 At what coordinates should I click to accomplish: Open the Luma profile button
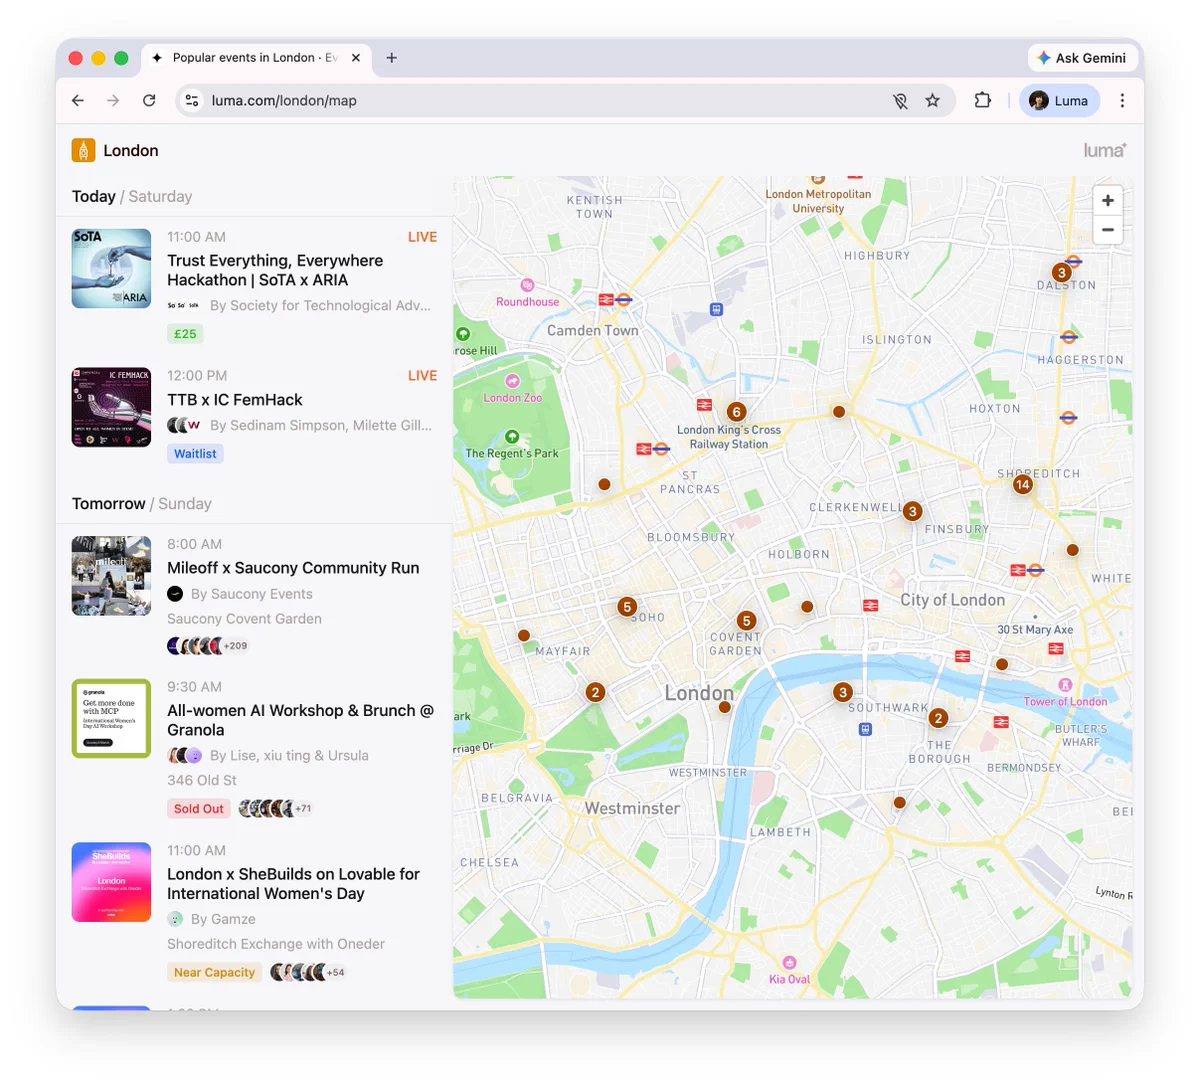click(1060, 100)
